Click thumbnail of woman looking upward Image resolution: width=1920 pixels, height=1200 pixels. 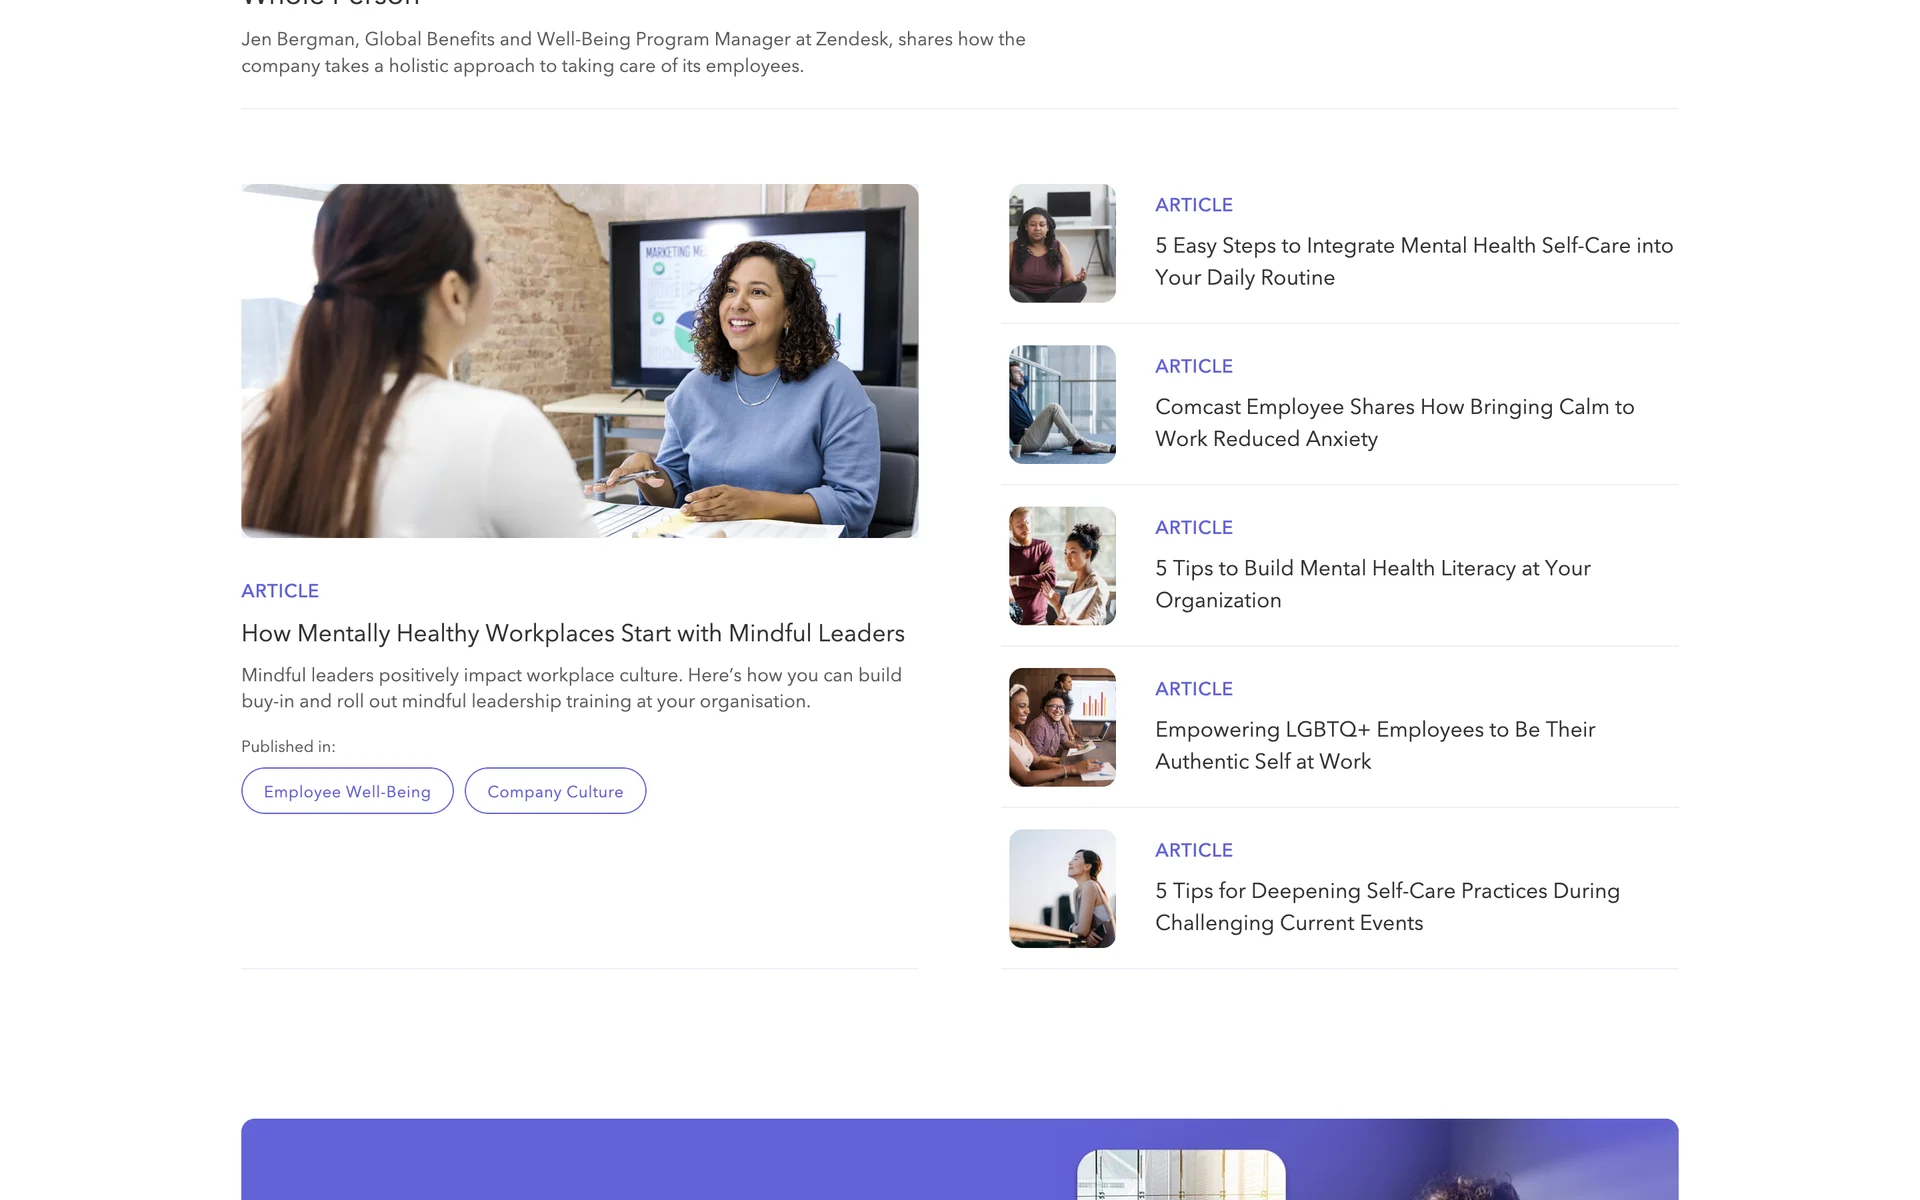tap(1062, 888)
